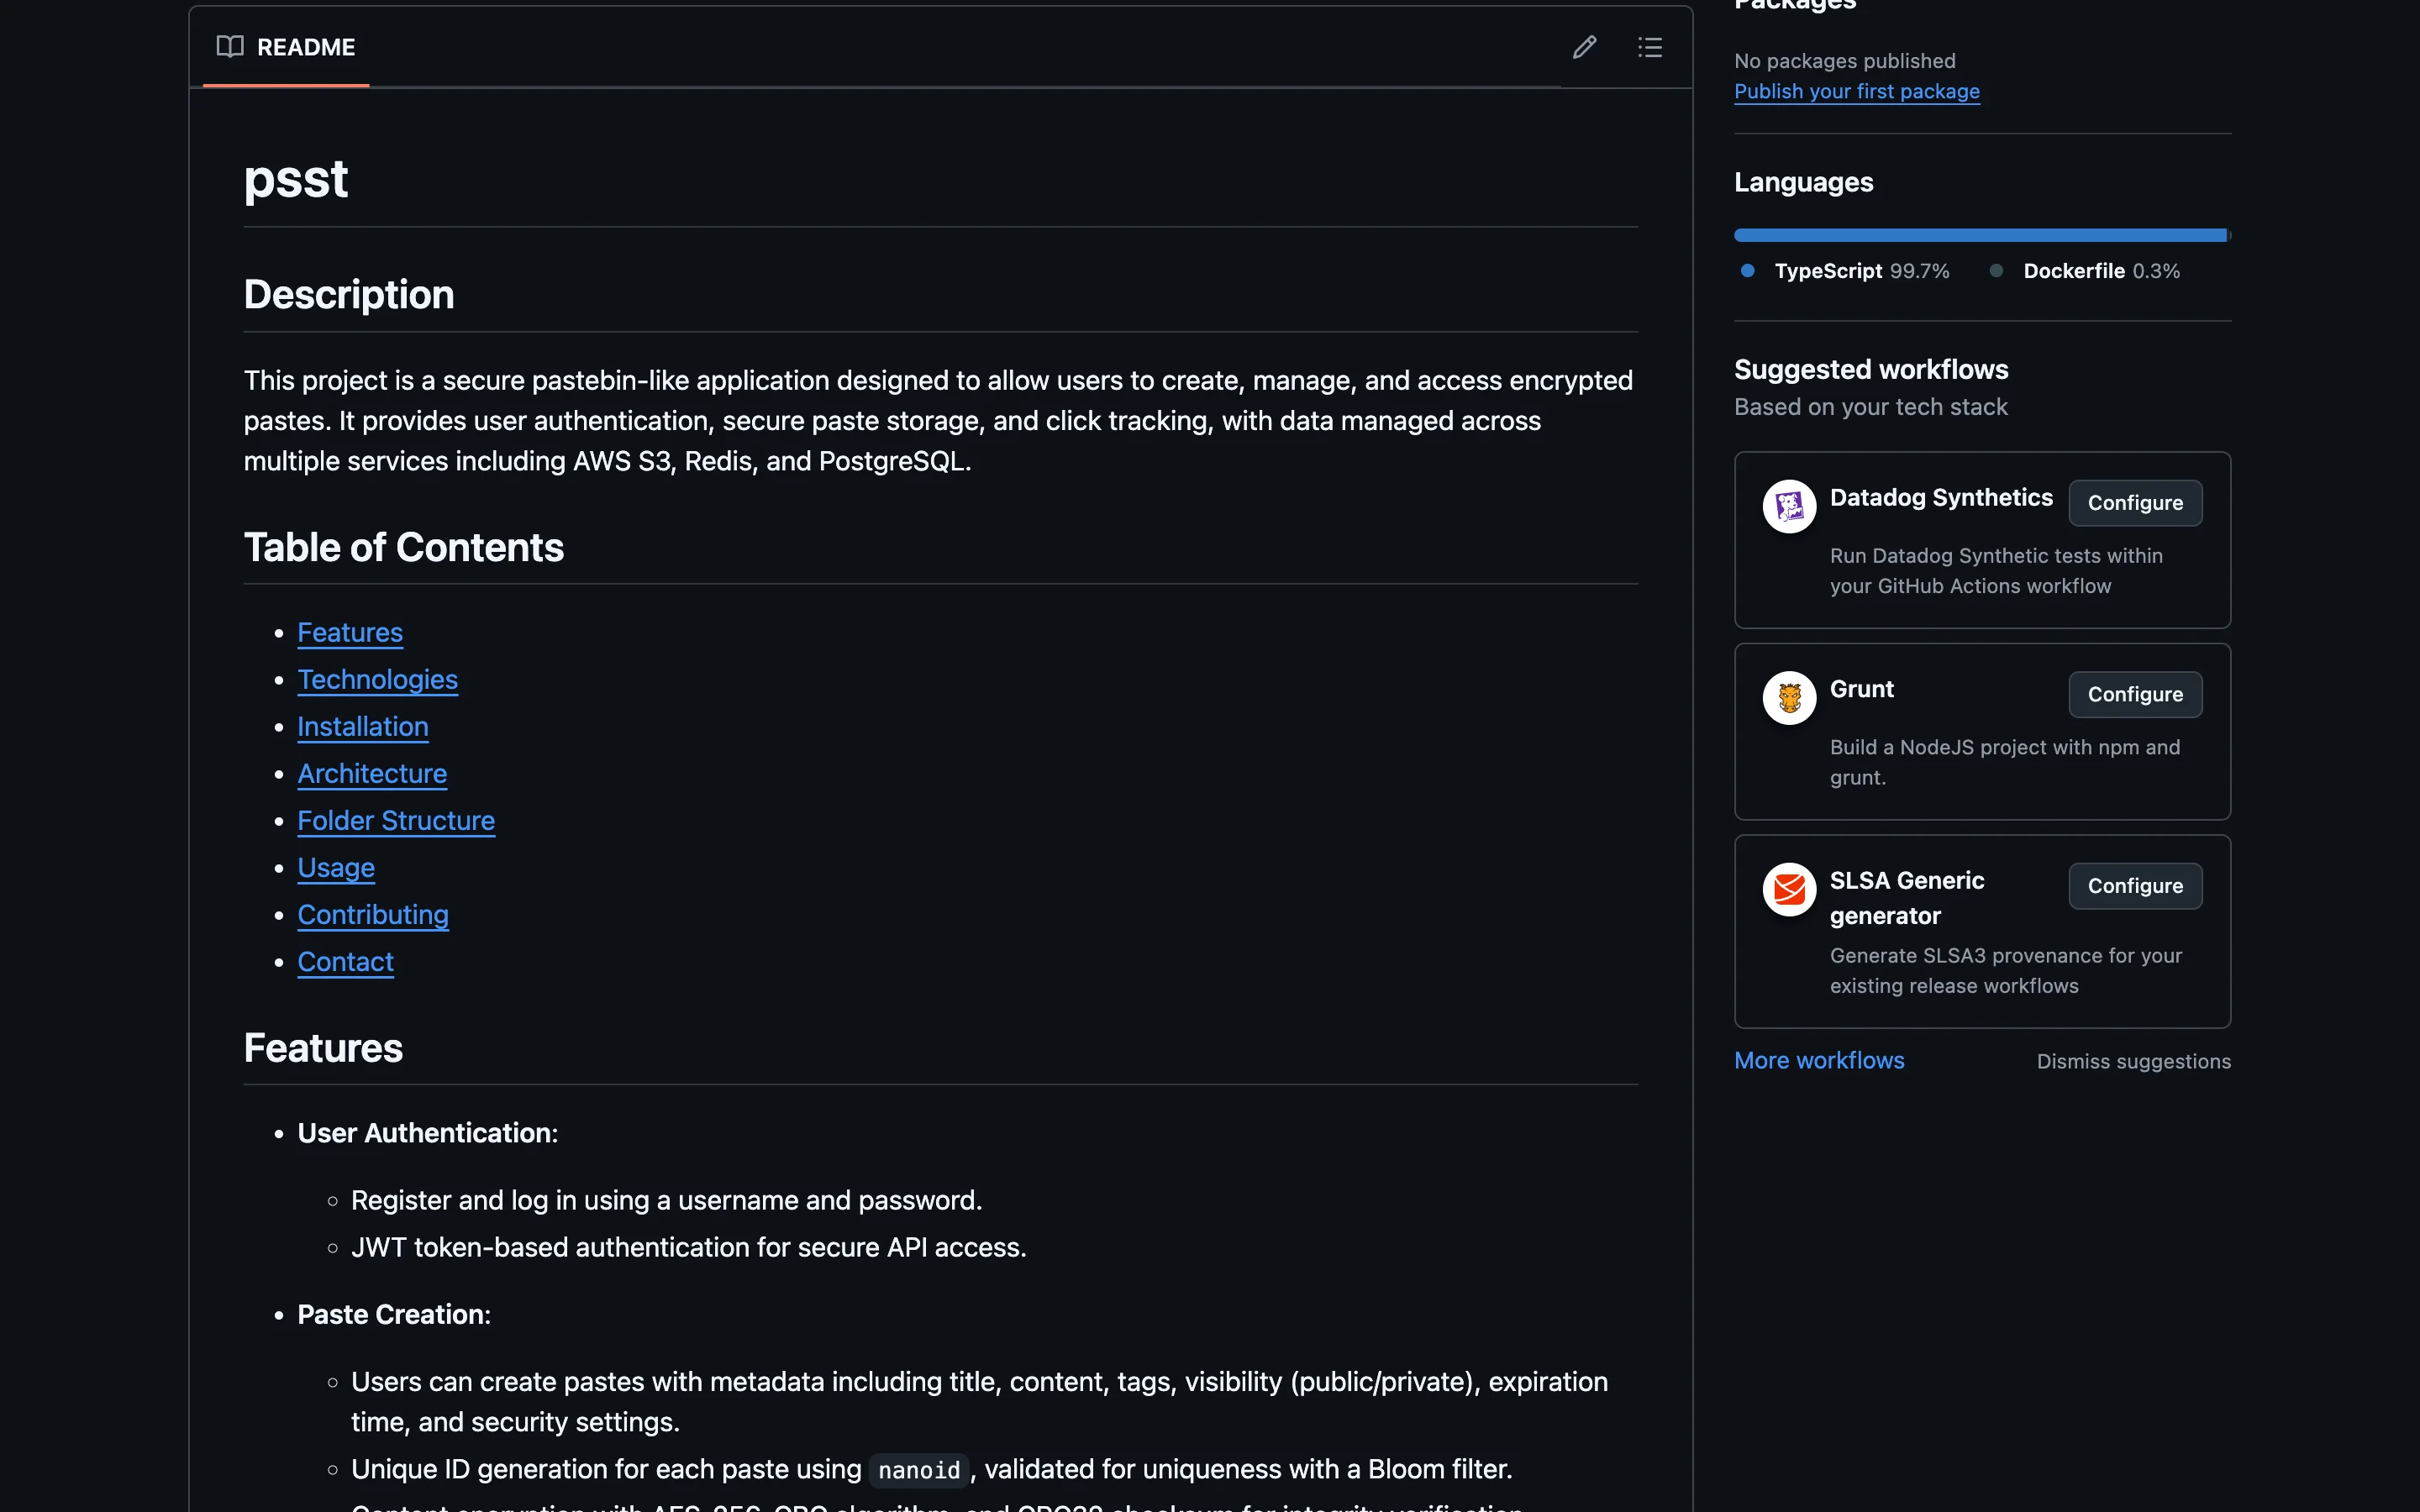Open Publish your first package link
The height and width of the screenshot is (1512, 2420).
[x=1856, y=91]
